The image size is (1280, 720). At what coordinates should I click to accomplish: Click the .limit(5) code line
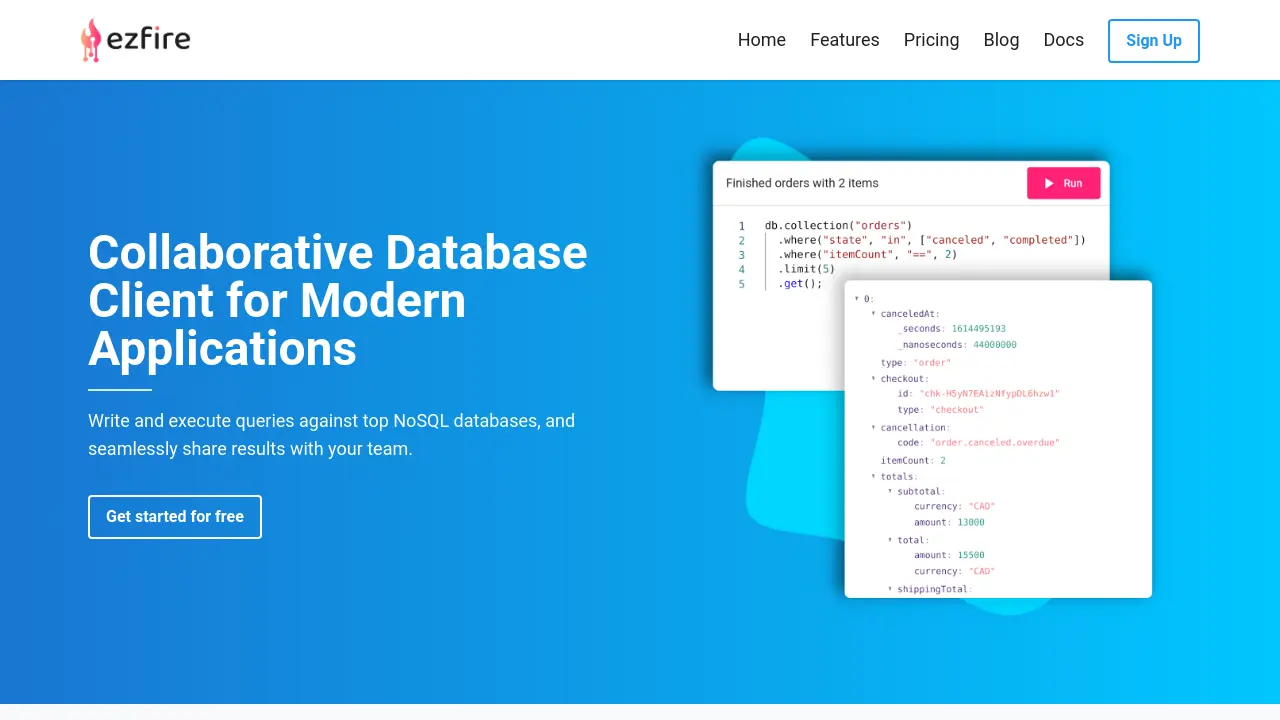(808, 269)
